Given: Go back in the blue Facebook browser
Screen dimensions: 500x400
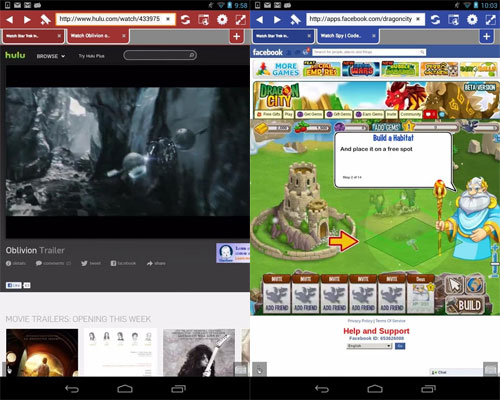Looking at the screenshot, I should tap(260, 20).
